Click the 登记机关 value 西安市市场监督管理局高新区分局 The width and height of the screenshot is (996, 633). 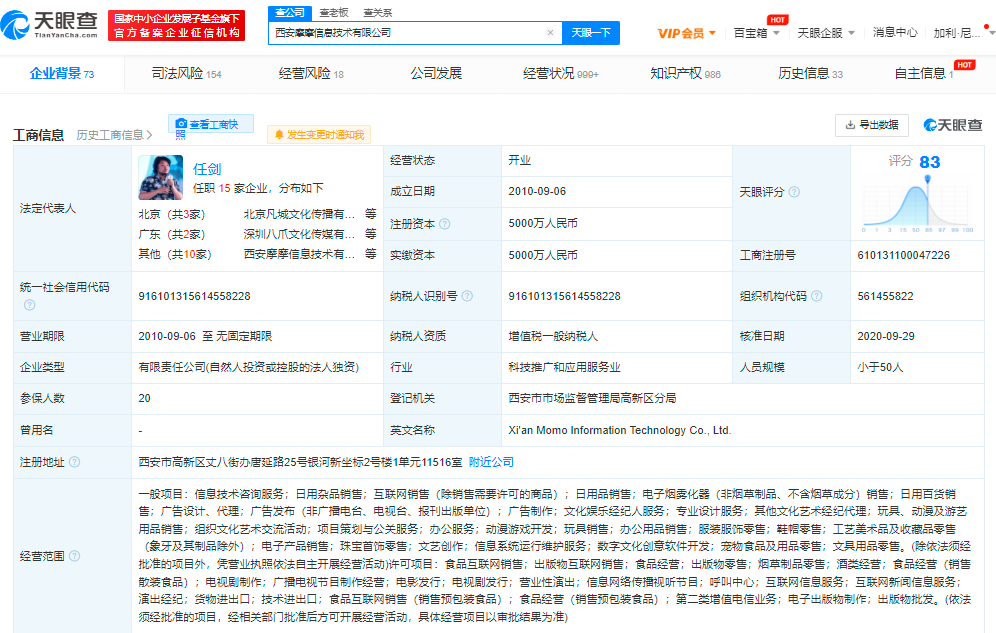(x=592, y=398)
